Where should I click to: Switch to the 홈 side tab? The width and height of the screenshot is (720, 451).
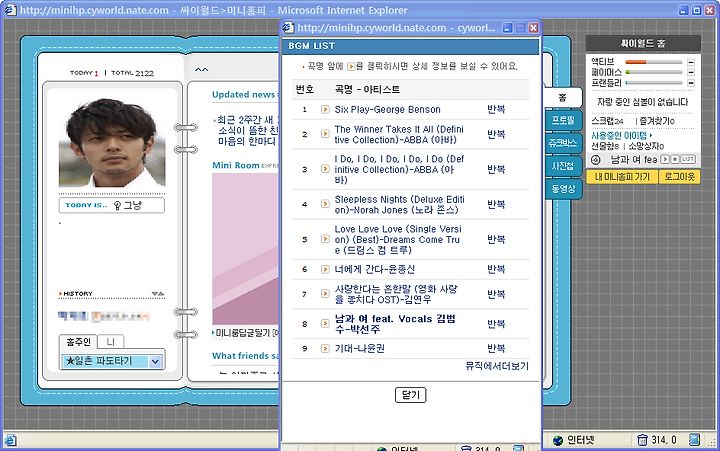tap(562, 97)
